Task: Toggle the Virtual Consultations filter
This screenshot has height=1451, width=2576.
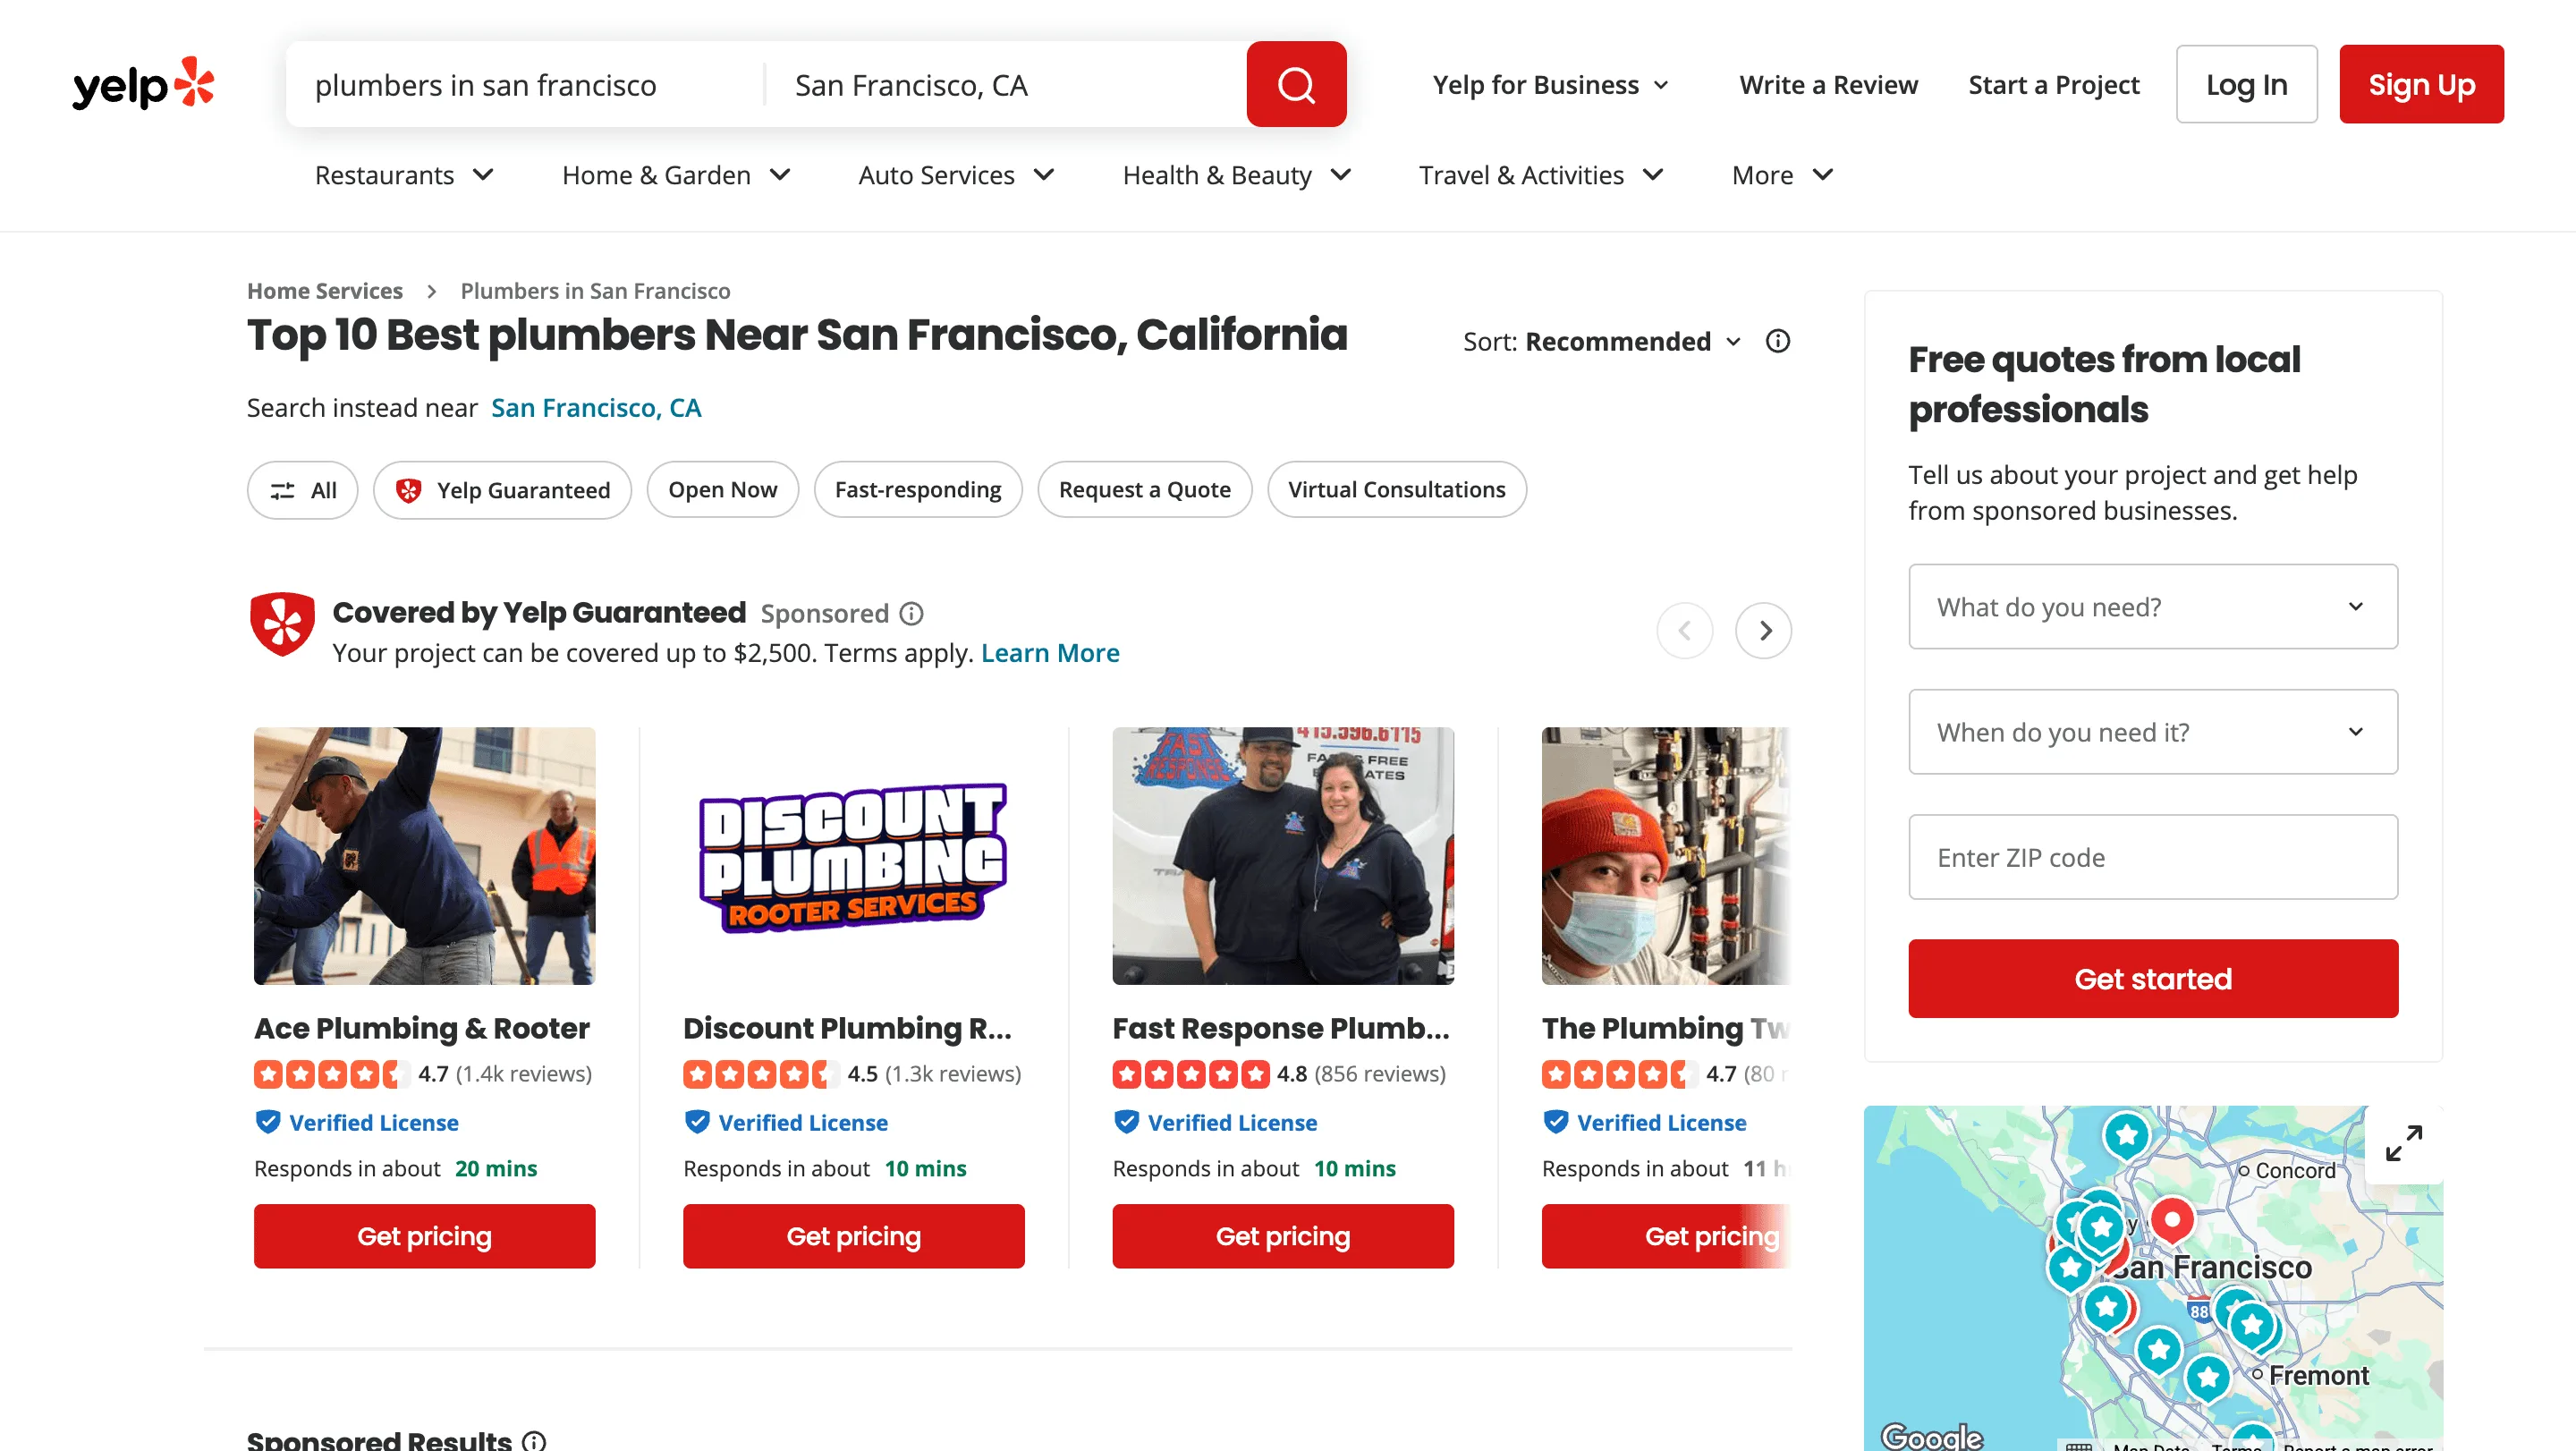Action: 1396,490
